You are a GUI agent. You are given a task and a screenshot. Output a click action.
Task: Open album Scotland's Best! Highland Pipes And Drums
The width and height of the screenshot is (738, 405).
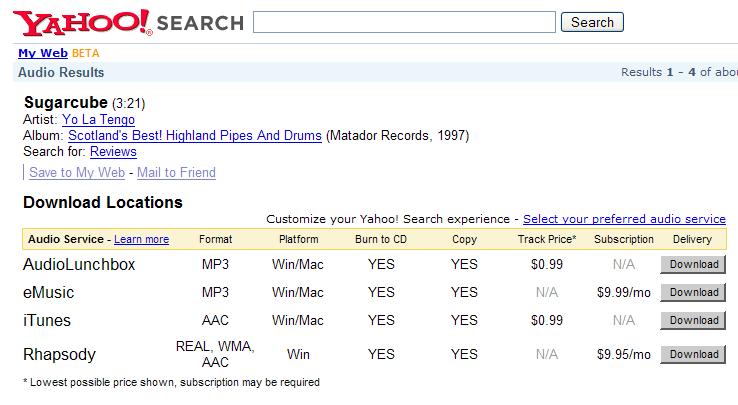[195, 136]
